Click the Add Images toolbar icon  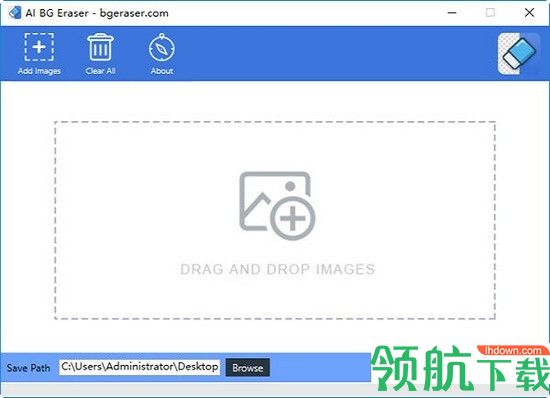coord(39,47)
